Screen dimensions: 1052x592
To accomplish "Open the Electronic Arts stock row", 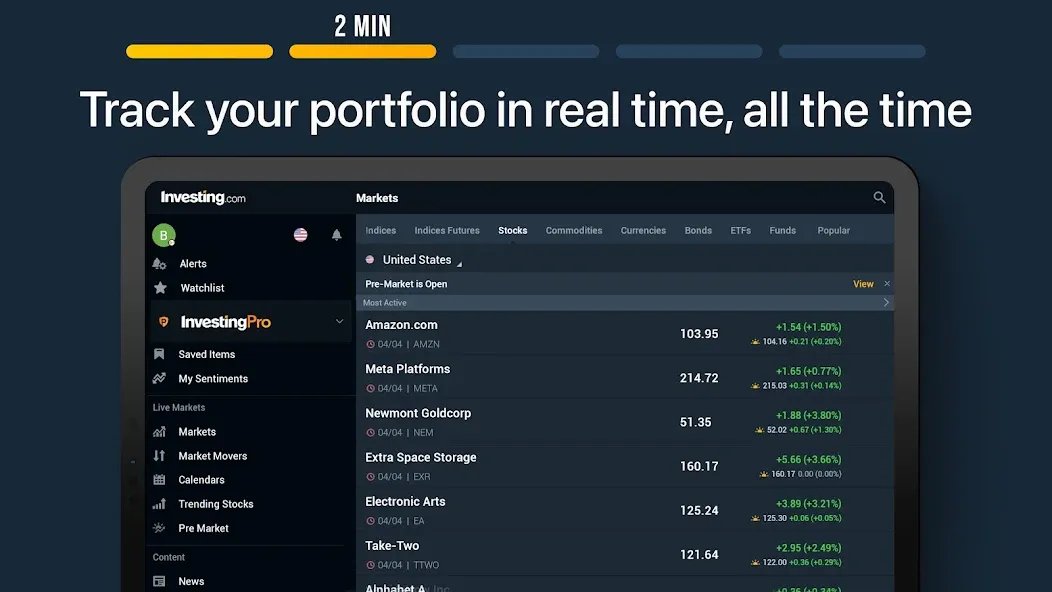I will (625, 511).
